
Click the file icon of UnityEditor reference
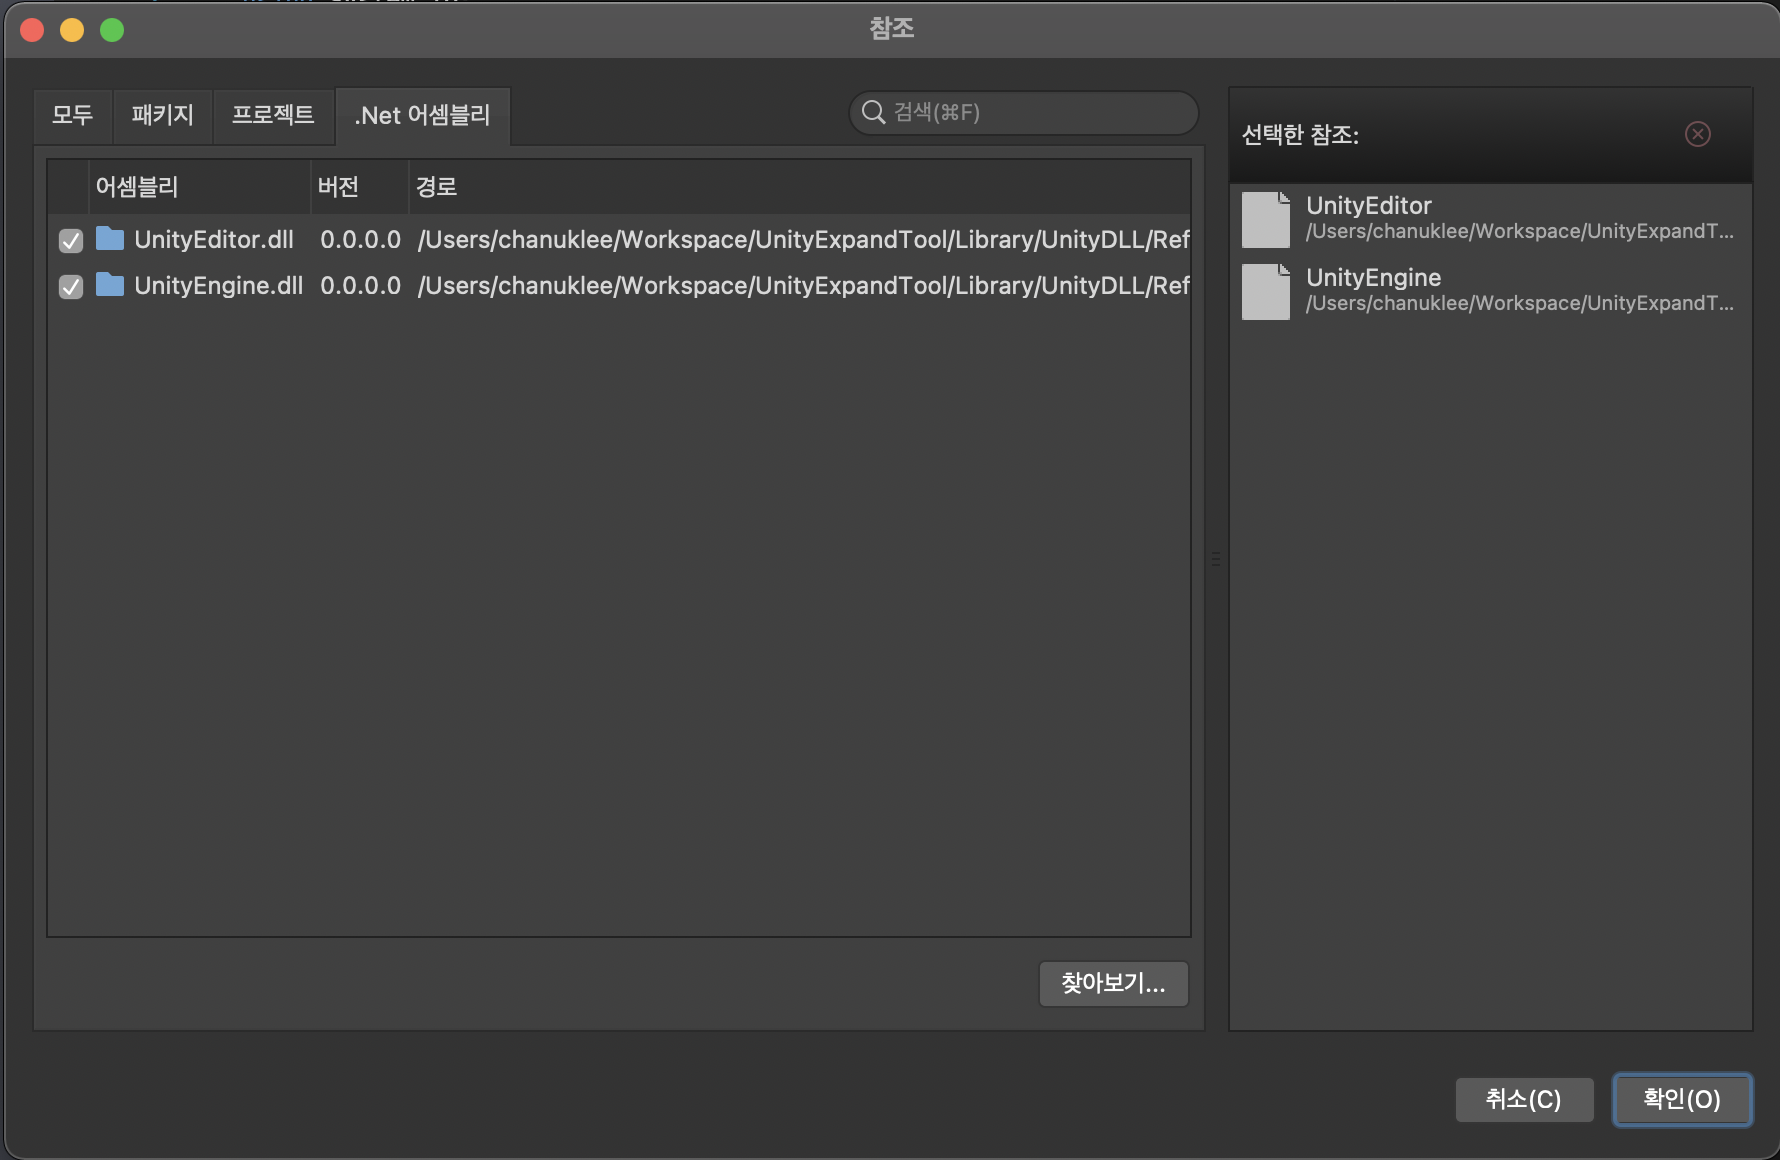pos(1266,220)
